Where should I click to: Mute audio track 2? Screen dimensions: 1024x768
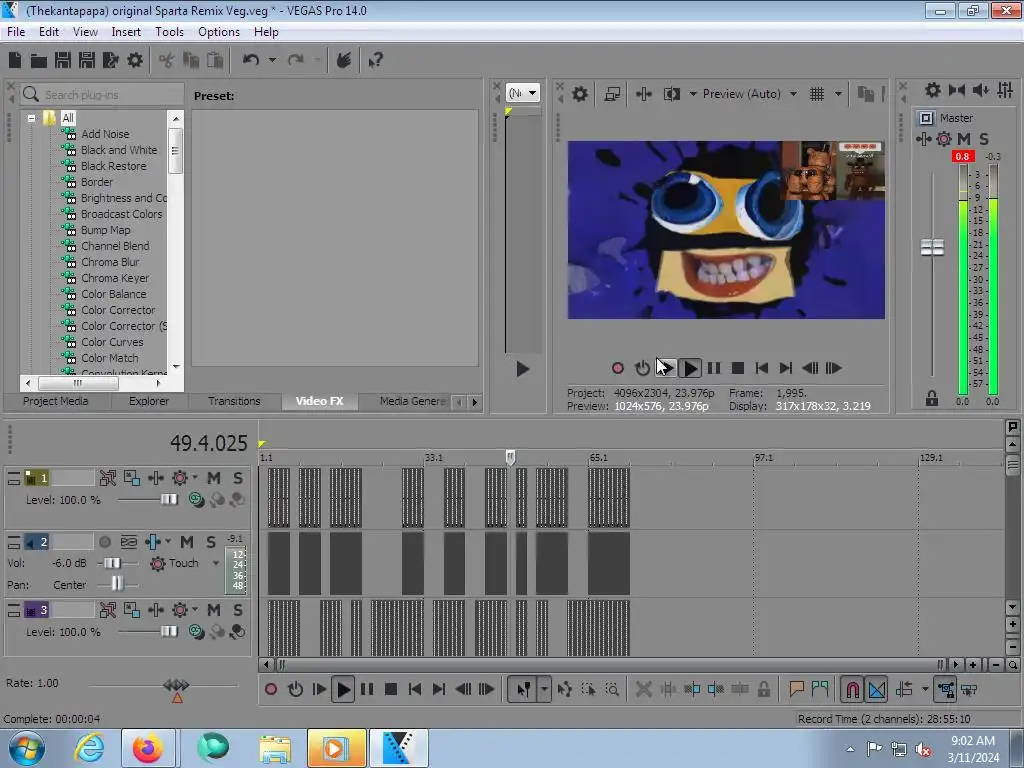[x=187, y=542]
